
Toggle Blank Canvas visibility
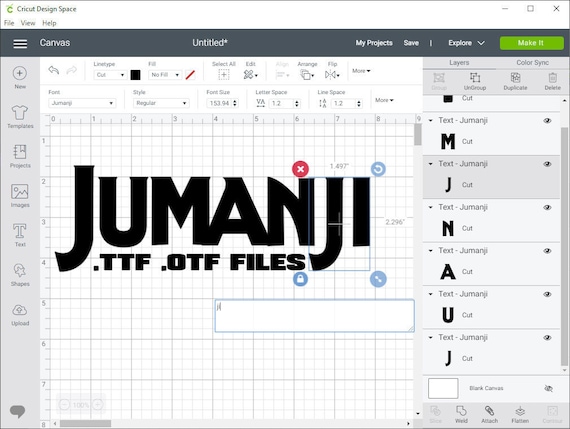click(548, 389)
